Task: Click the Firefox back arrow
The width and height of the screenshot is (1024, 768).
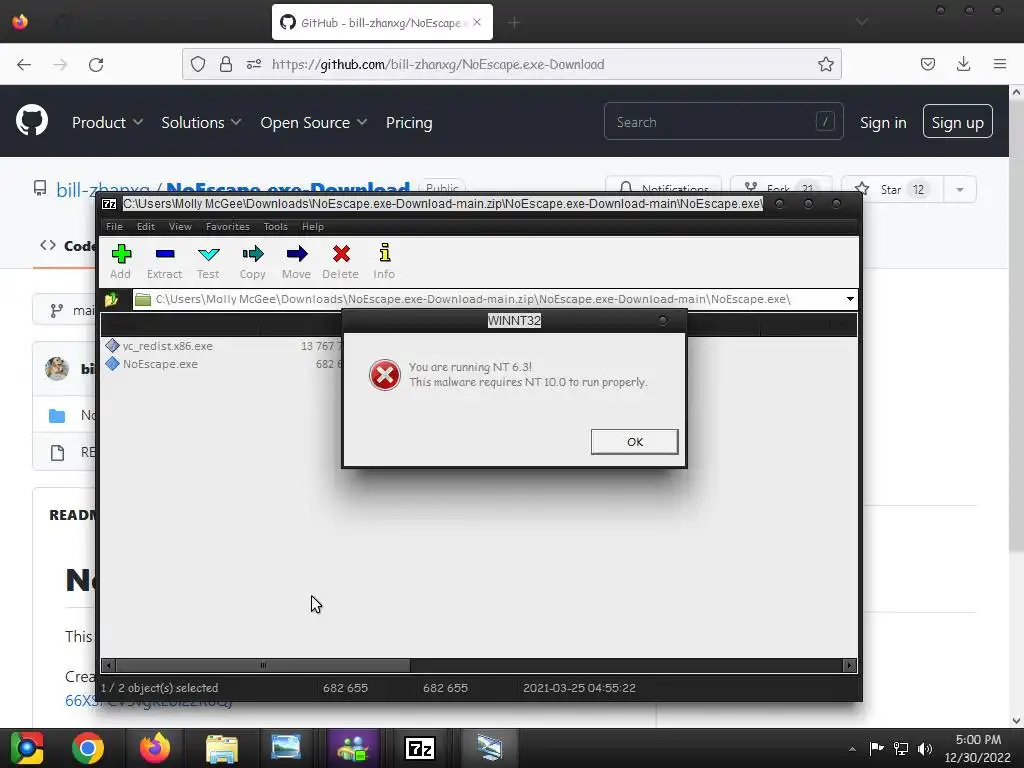Action: (24, 64)
